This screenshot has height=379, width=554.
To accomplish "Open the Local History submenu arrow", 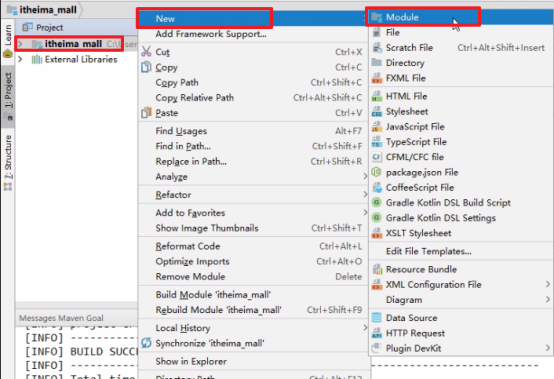I will (365, 328).
